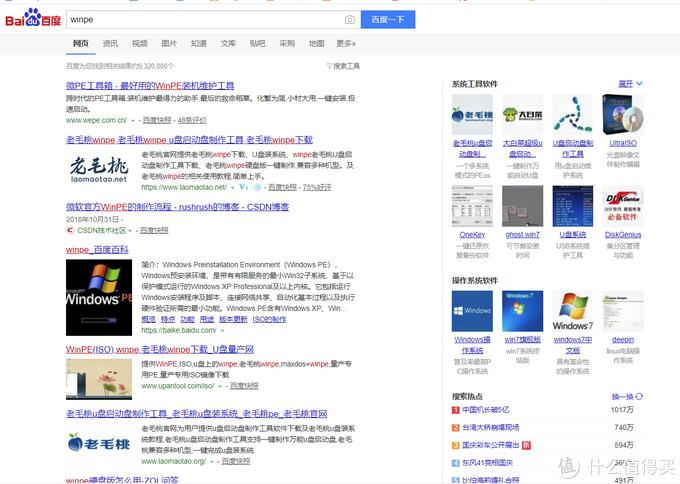Click the 老毛桃u盘启动盘 software icon

472,115
